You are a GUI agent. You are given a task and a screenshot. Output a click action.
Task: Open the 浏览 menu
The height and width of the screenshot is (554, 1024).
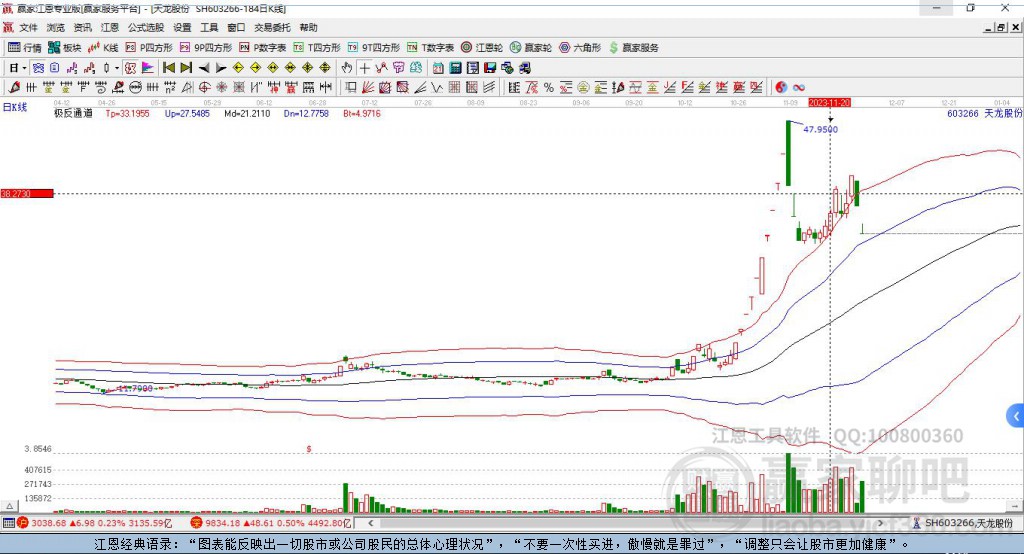56,27
